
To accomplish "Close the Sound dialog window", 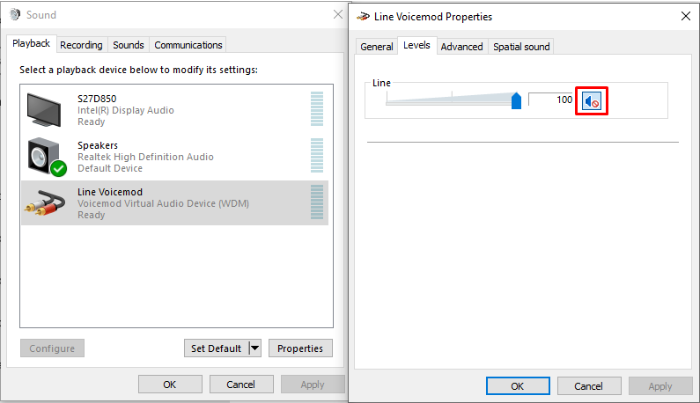I will point(337,15).
